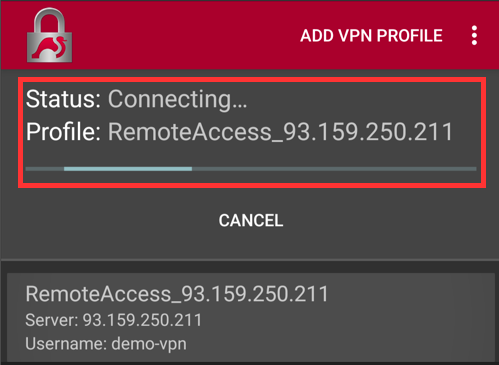Click the empty red header bar area
Screen dimensions: 499x365
click(x=187, y=35)
